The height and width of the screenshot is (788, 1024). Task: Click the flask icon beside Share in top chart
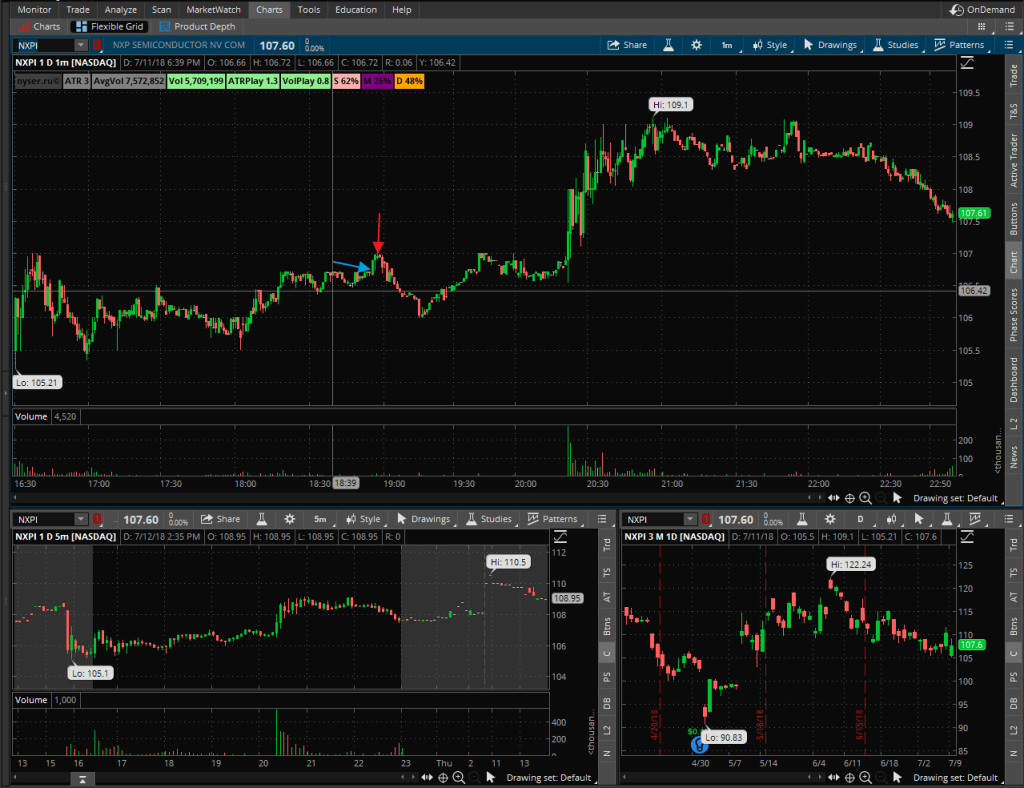(x=667, y=45)
